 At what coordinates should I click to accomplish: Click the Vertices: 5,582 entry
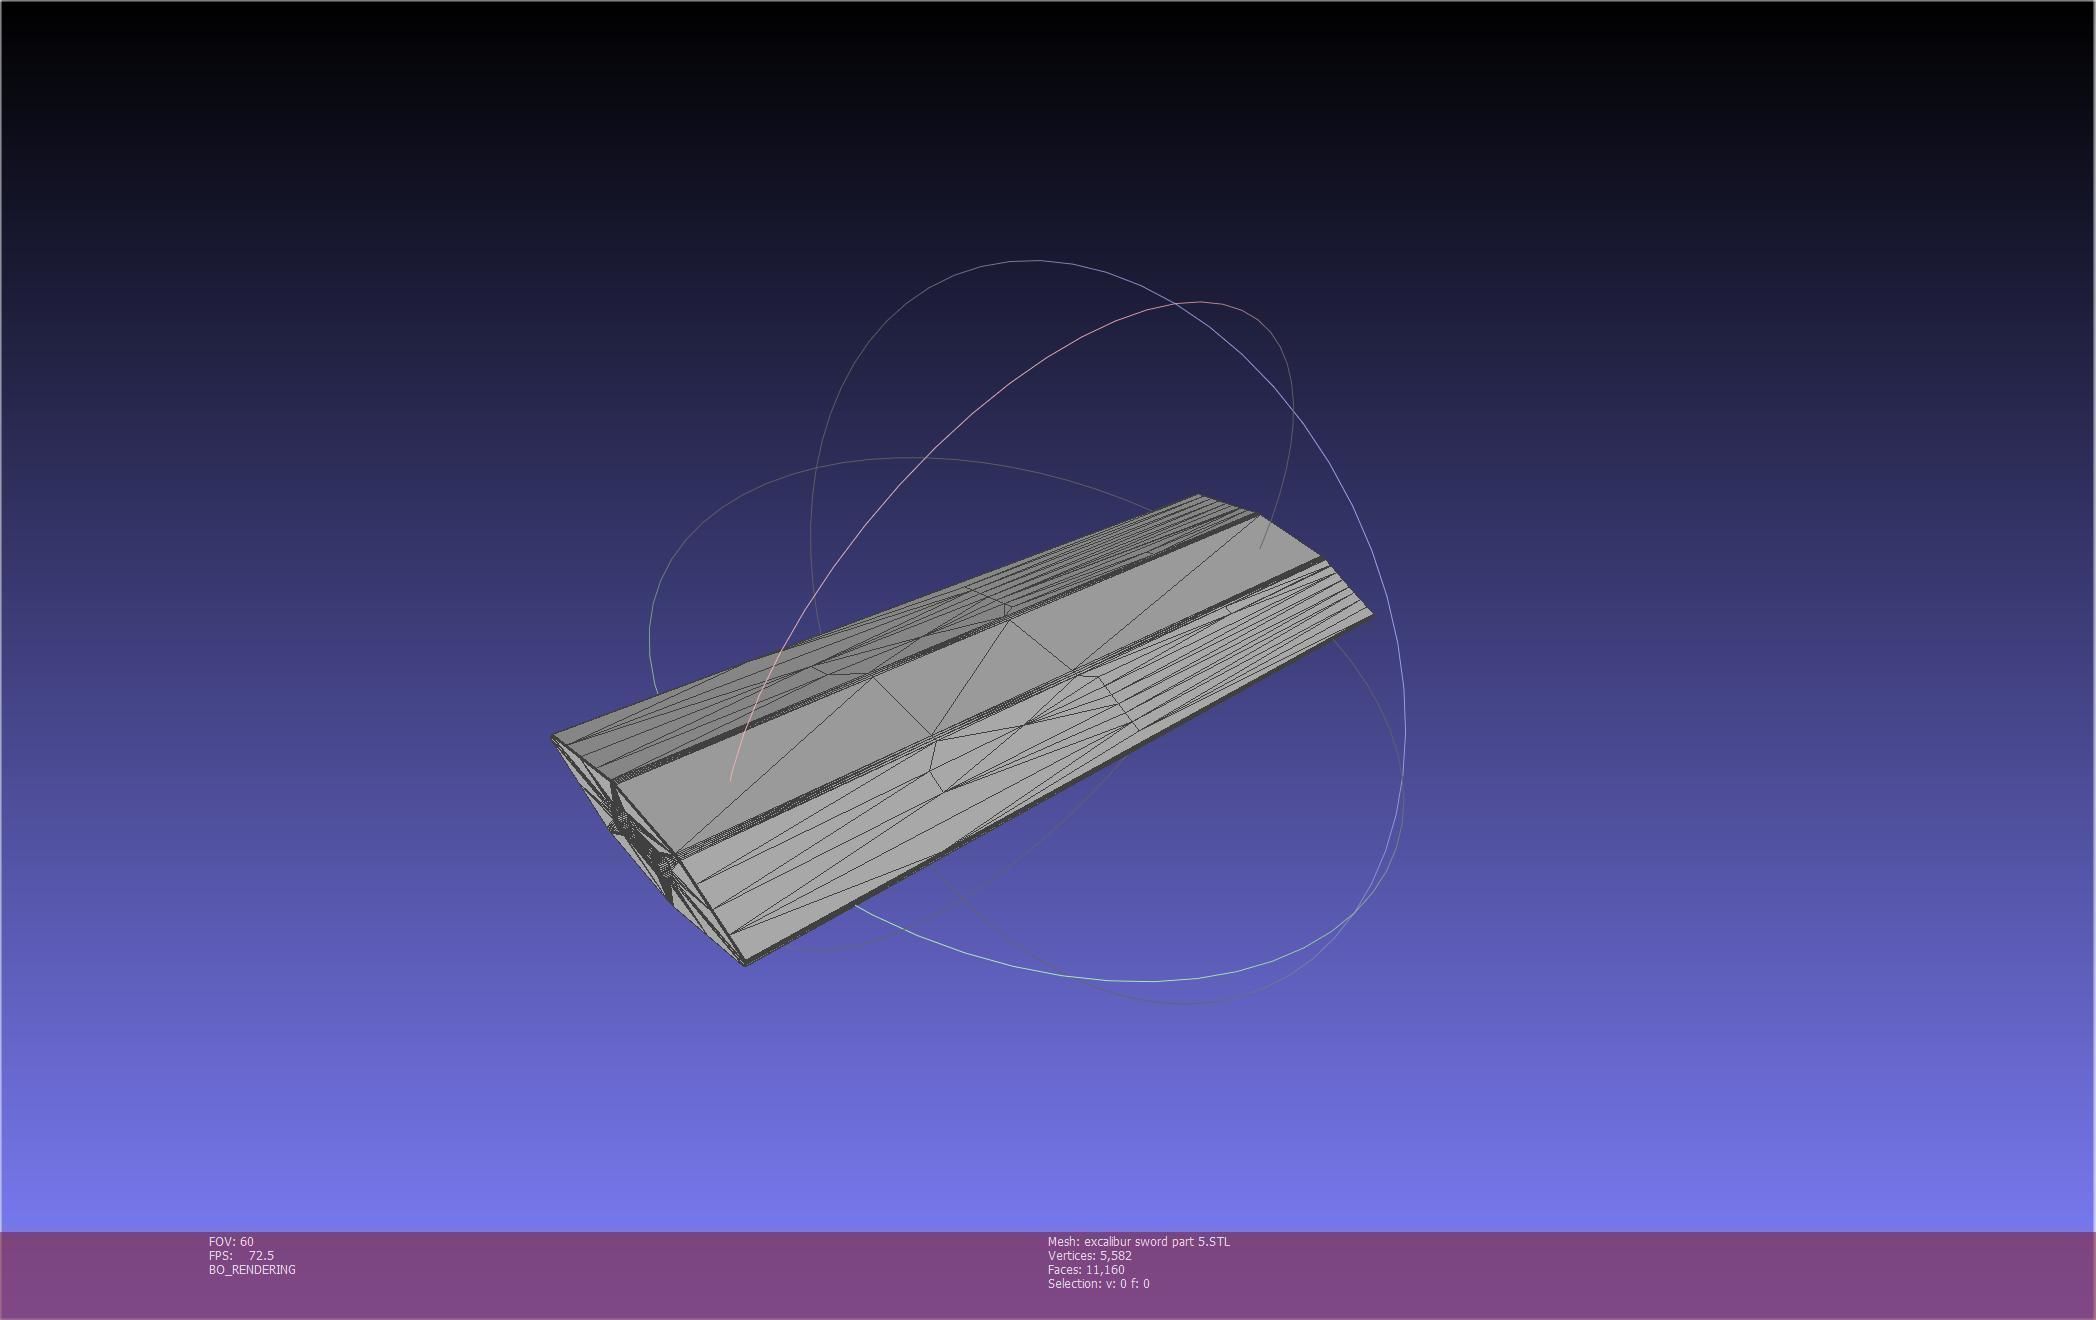click(1090, 1255)
